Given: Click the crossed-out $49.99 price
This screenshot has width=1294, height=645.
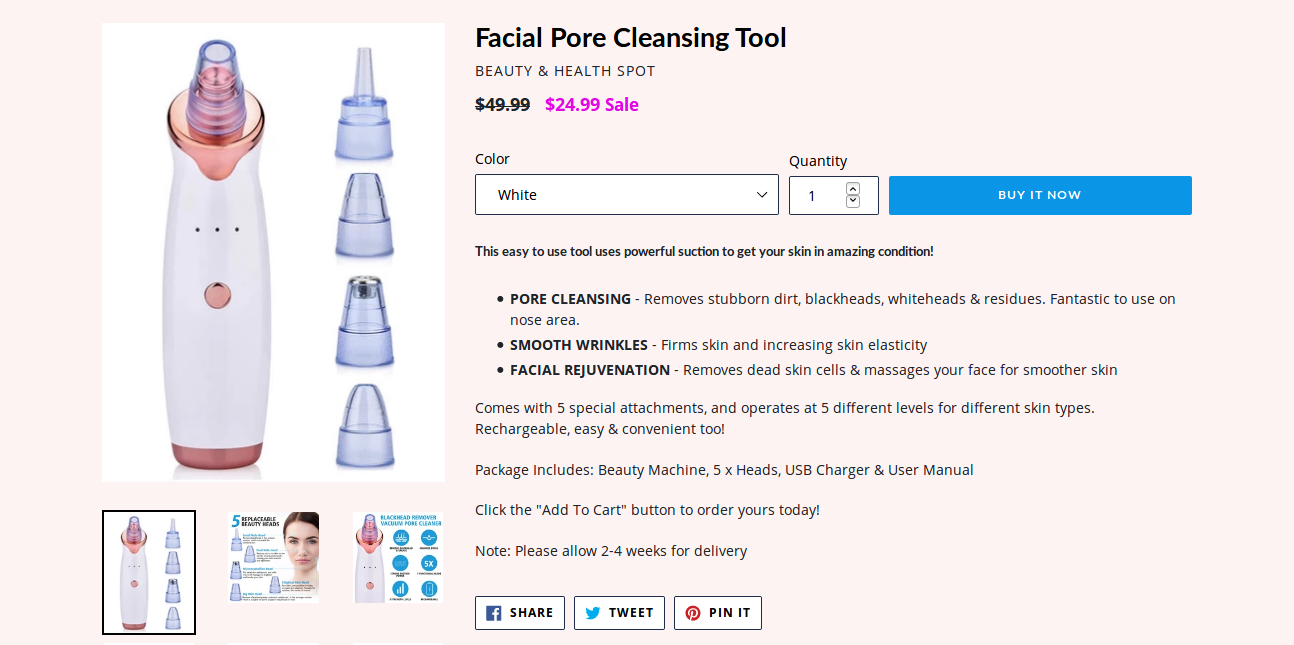Looking at the screenshot, I should coord(502,104).
